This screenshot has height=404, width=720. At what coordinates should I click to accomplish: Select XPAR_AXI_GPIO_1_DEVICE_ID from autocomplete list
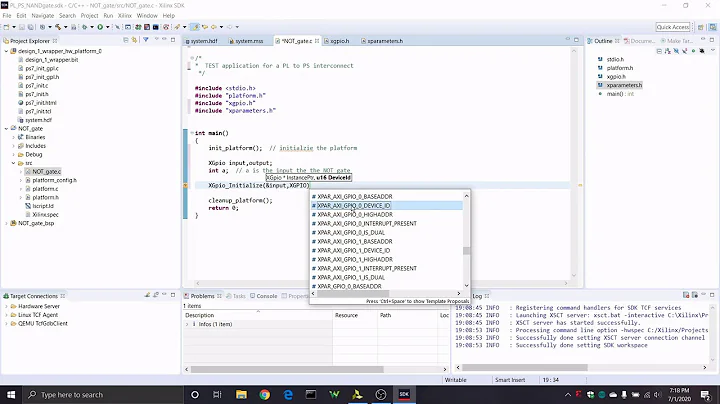coord(354,250)
